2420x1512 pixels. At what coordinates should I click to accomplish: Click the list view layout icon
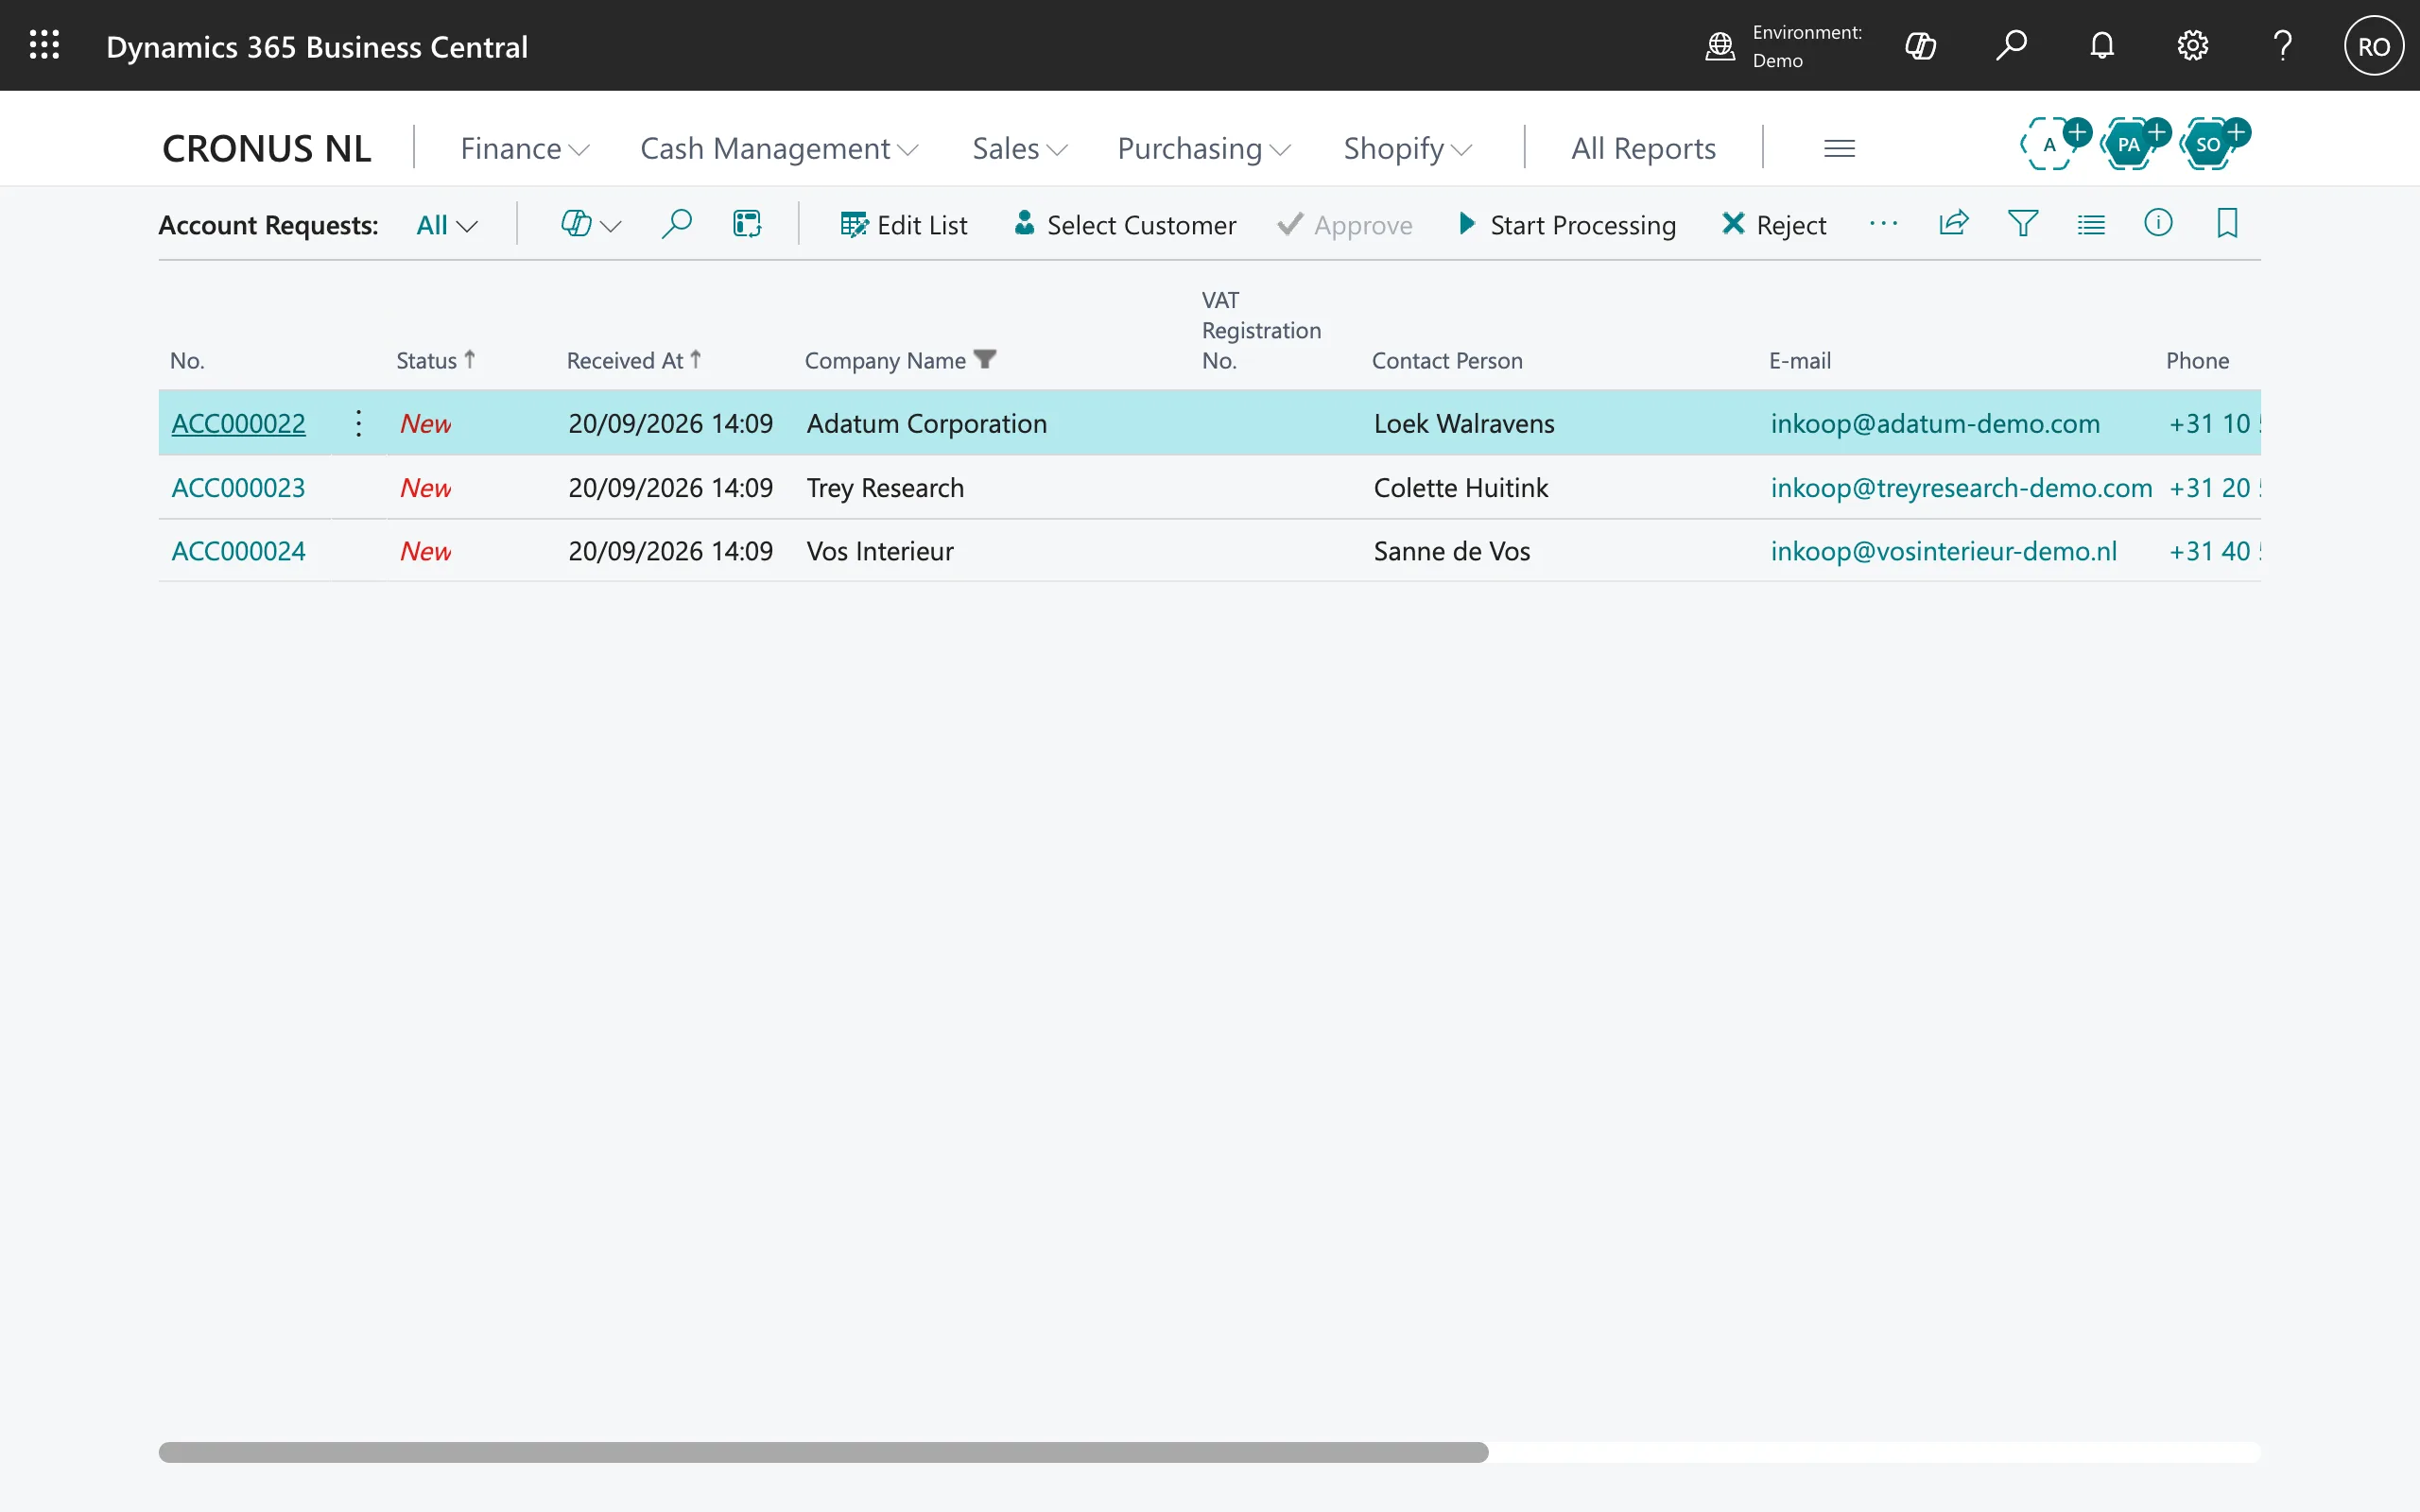click(2091, 224)
